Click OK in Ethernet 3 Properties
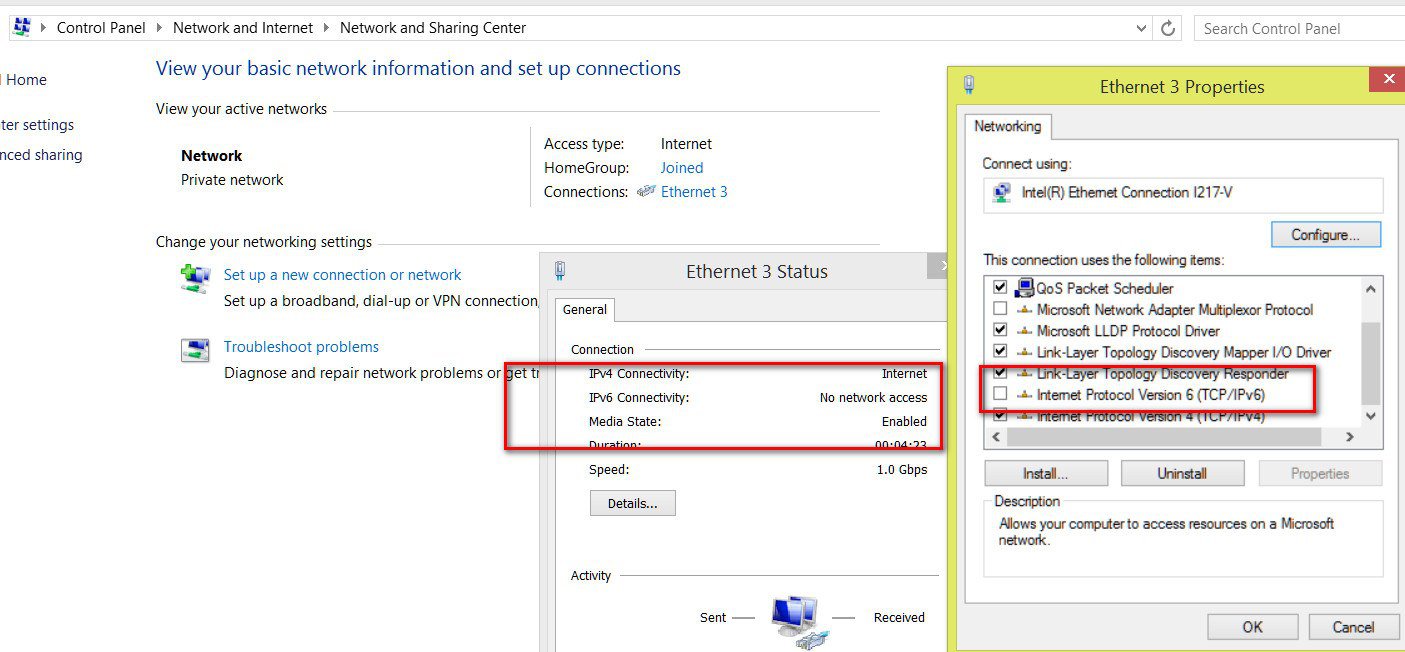Viewport: 1405px width, 652px height. coord(1252,627)
